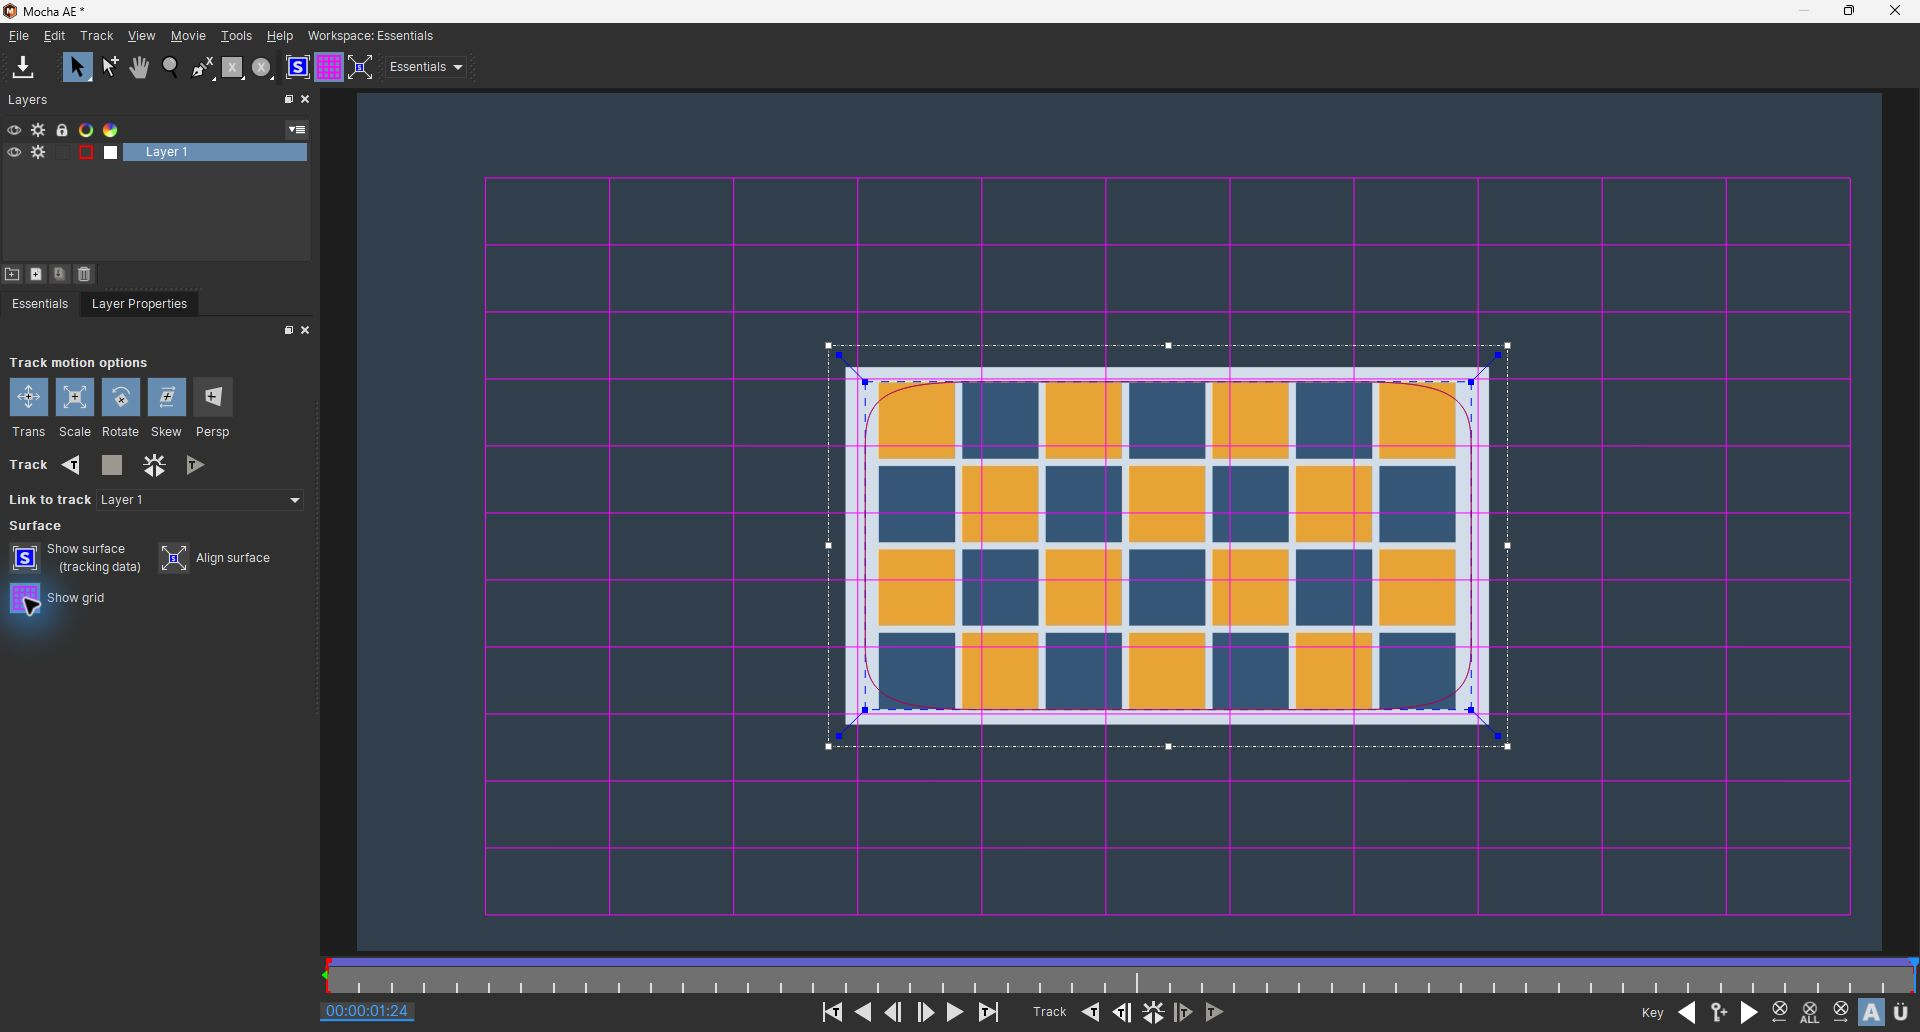The image size is (1920, 1032).
Task: Switch to Layer Properties tab
Action: click(x=139, y=304)
